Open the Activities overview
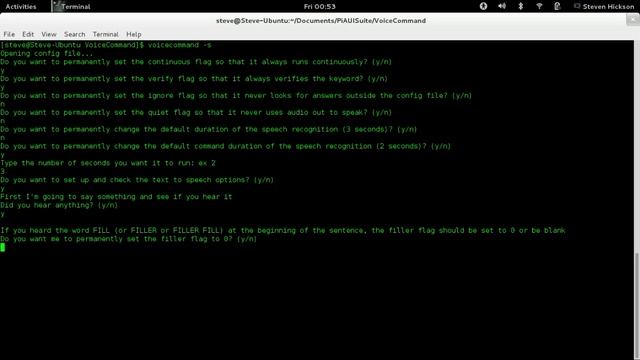This screenshot has height=360, width=640. coord(21,7)
